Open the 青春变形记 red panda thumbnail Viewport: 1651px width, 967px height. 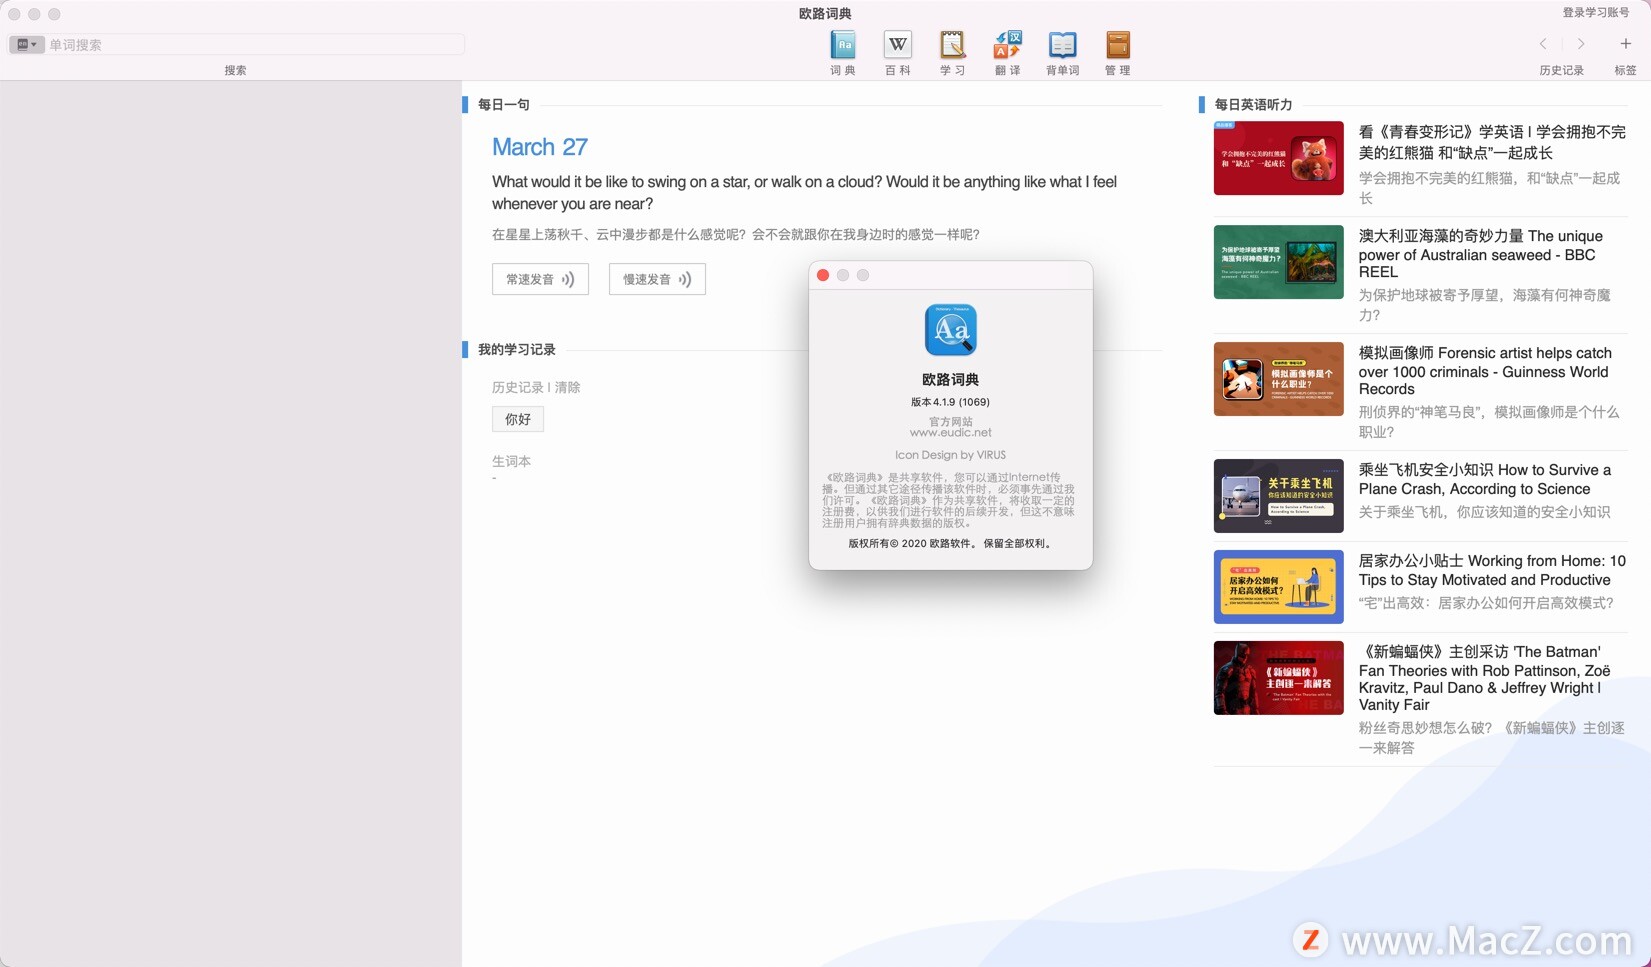coord(1278,158)
